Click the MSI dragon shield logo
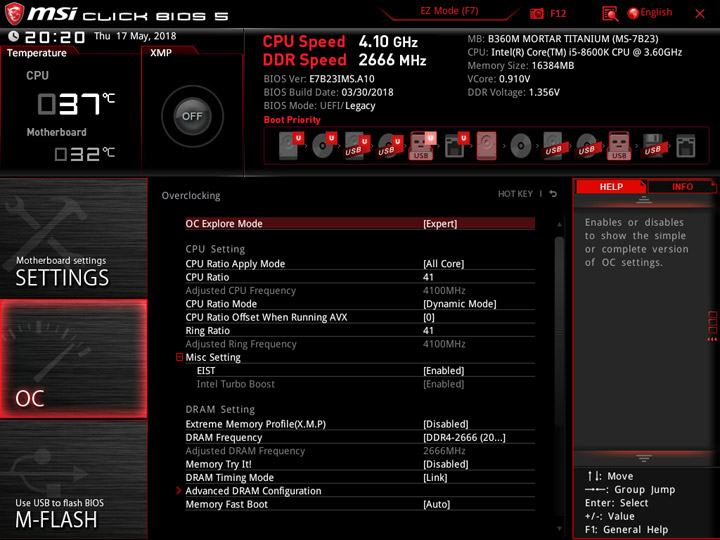Viewport: 720px width, 540px height. (14, 14)
